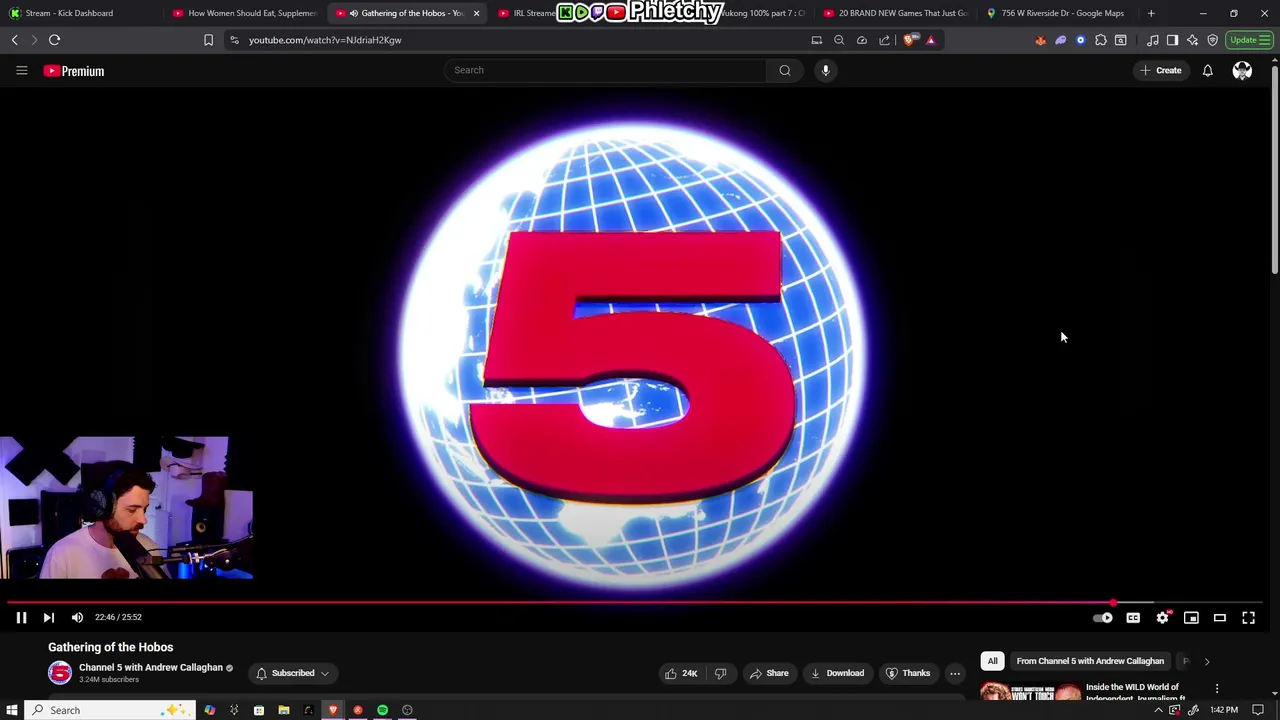Open the YouTube guide hamburger menu
The image size is (1280, 720).
point(21,70)
